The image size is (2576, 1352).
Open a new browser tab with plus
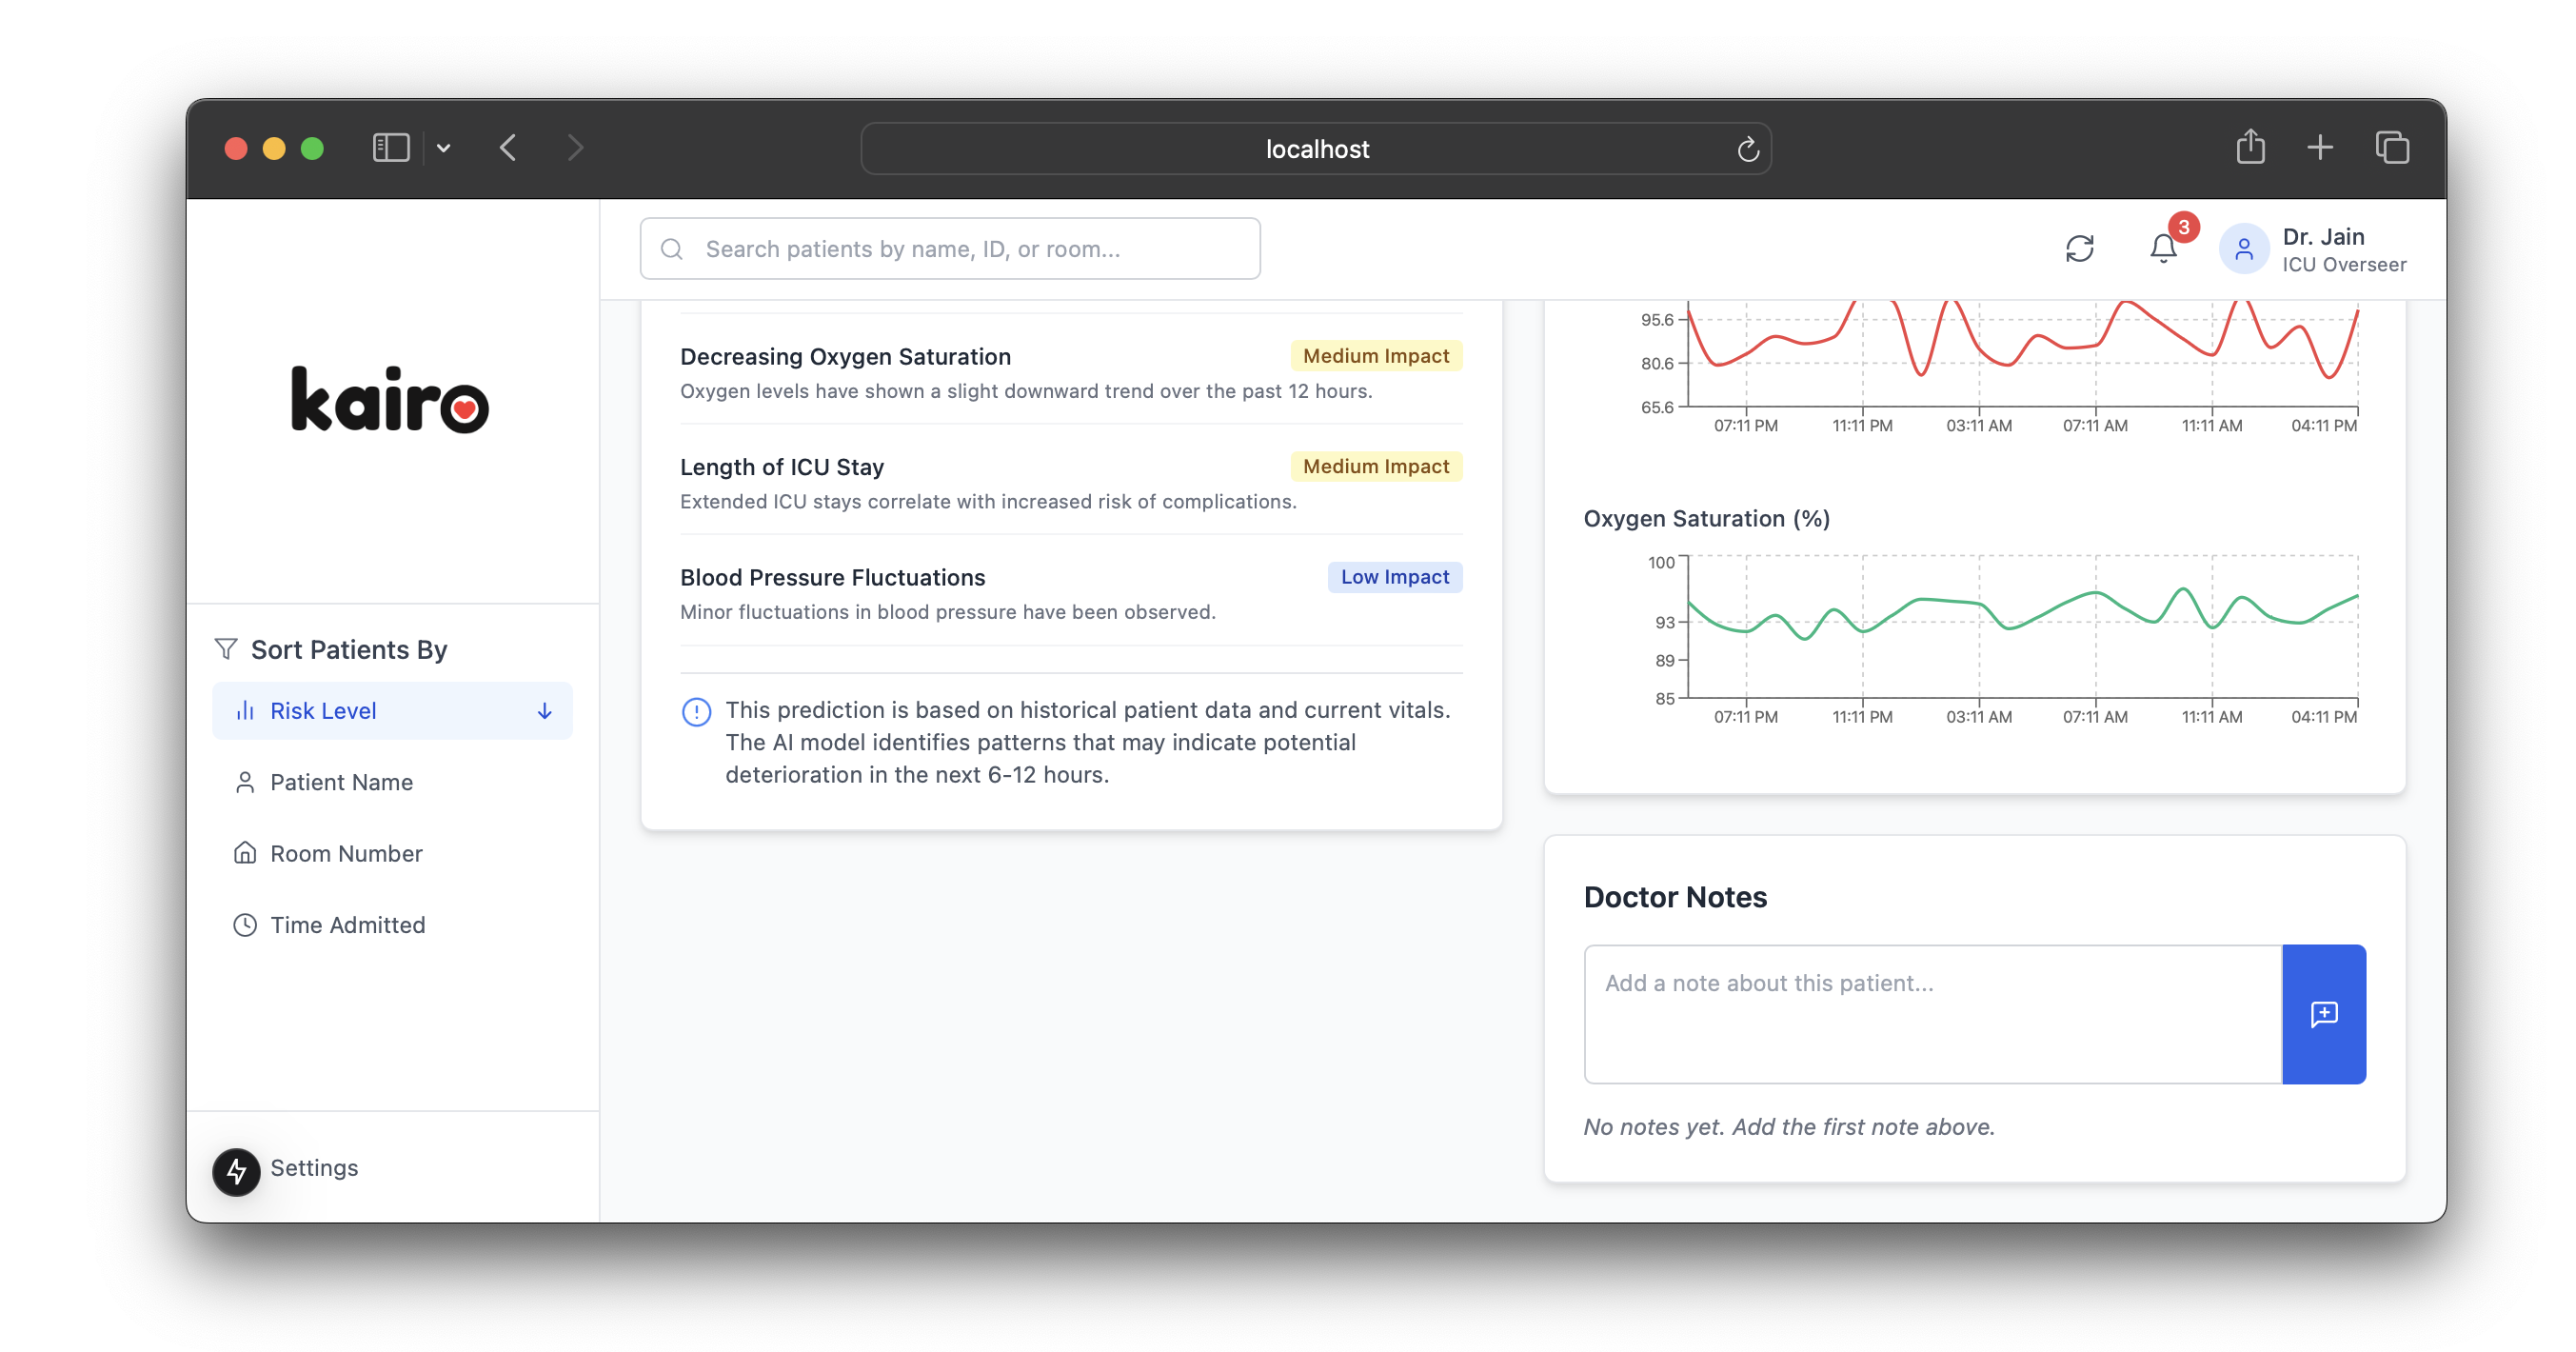click(x=2320, y=148)
